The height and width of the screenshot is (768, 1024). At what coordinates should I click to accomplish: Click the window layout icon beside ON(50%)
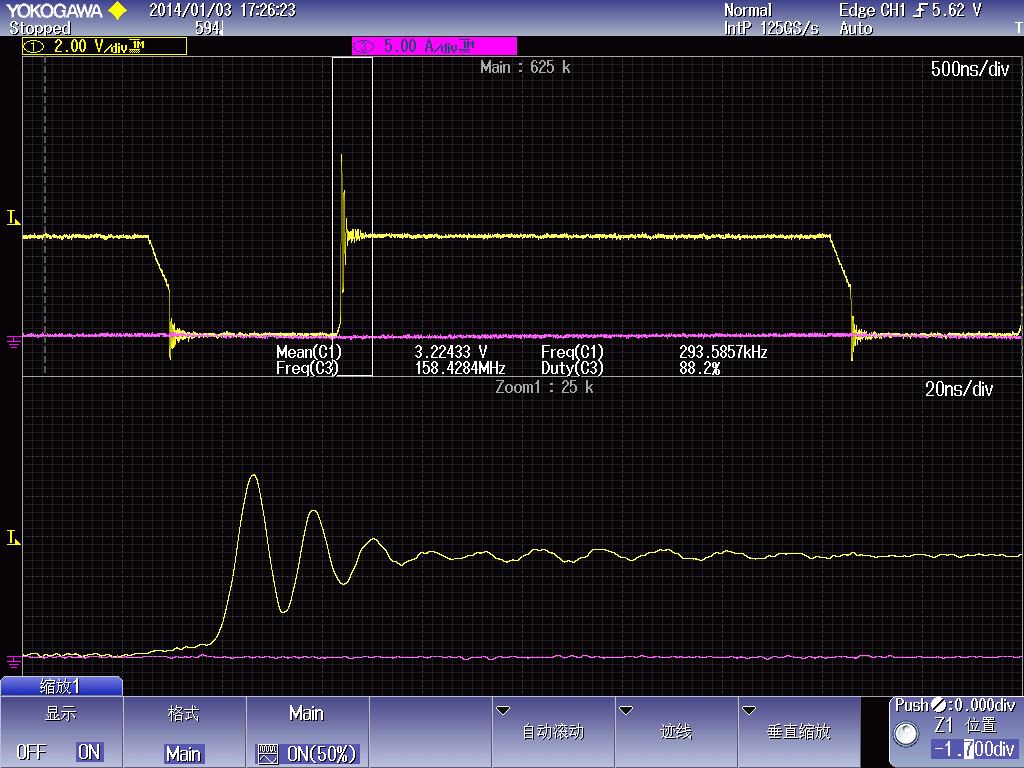coord(268,754)
